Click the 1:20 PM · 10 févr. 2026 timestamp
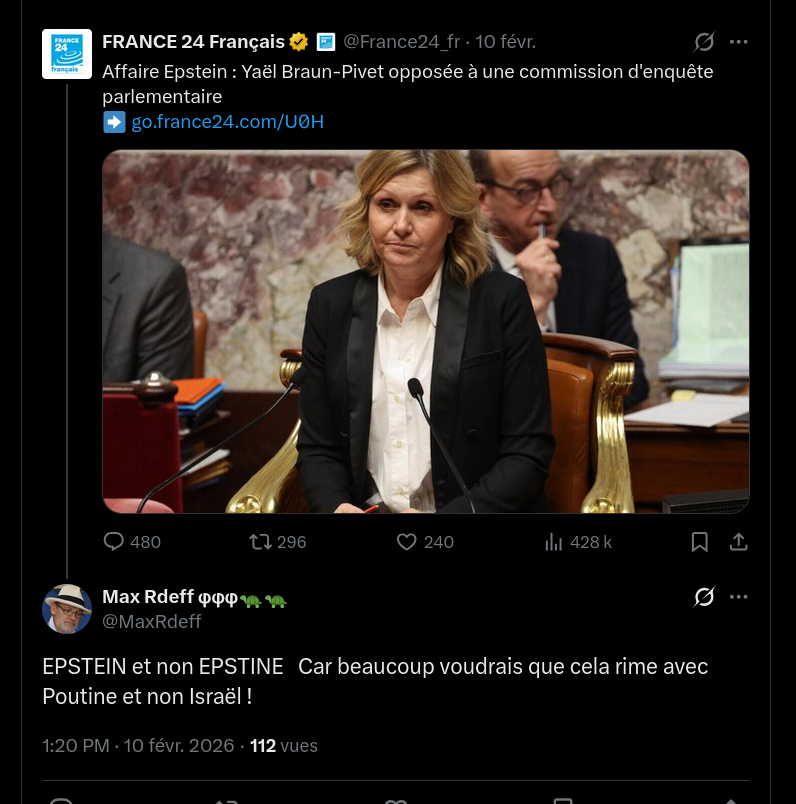 point(138,746)
